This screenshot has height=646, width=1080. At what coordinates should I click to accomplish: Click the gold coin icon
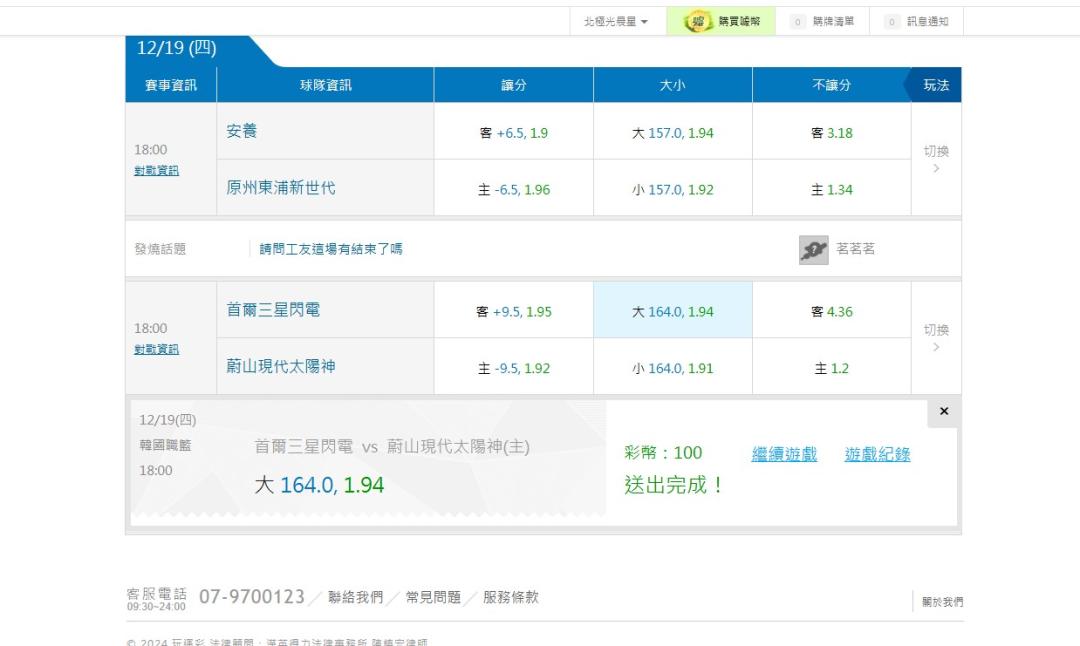(x=698, y=21)
